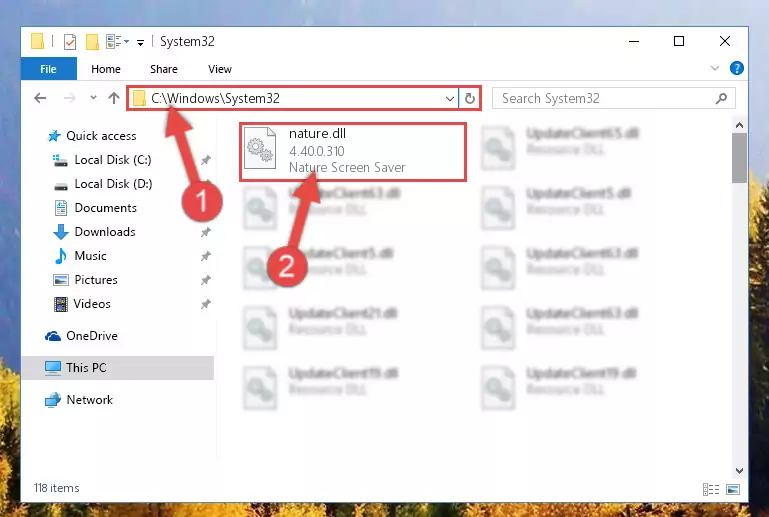Expand the ribbon with the chevron
This screenshot has width=769, height=517.
pyautogui.click(x=715, y=68)
